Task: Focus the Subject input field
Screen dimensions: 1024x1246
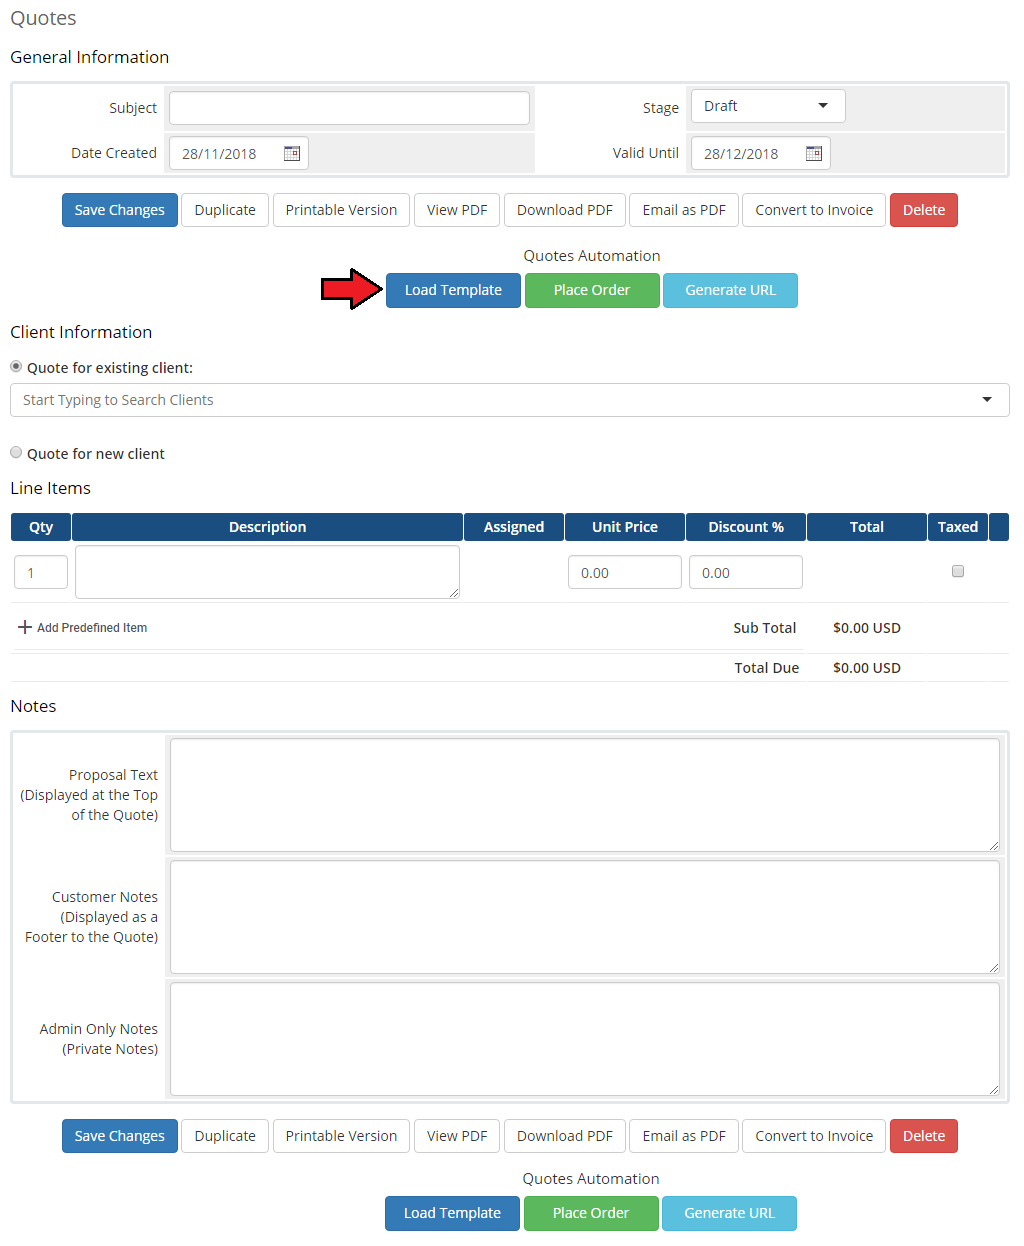Action: (349, 108)
